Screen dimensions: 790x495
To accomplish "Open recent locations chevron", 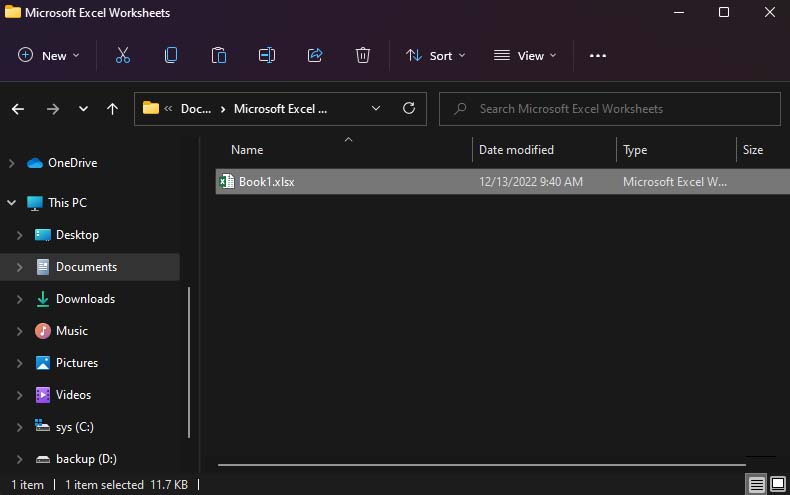I will 83,109.
